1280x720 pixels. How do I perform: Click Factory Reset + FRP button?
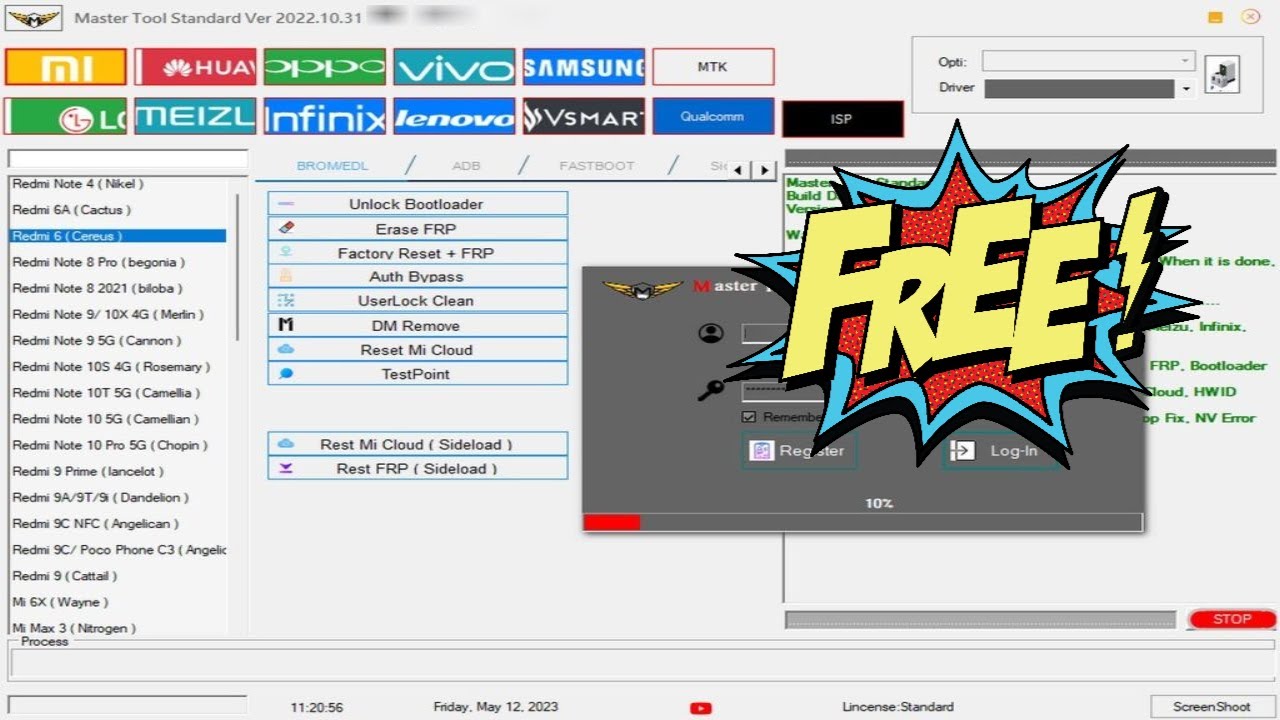click(x=418, y=253)
